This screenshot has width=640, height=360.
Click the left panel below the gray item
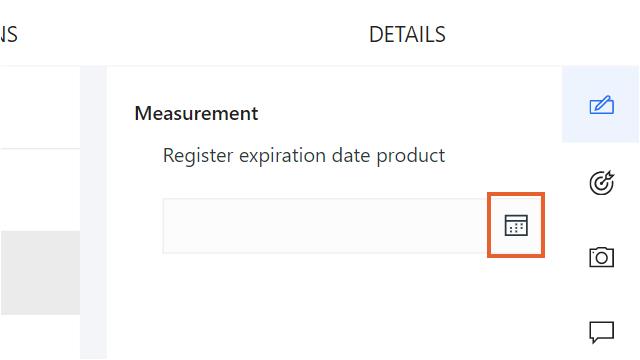click(40, 337)
